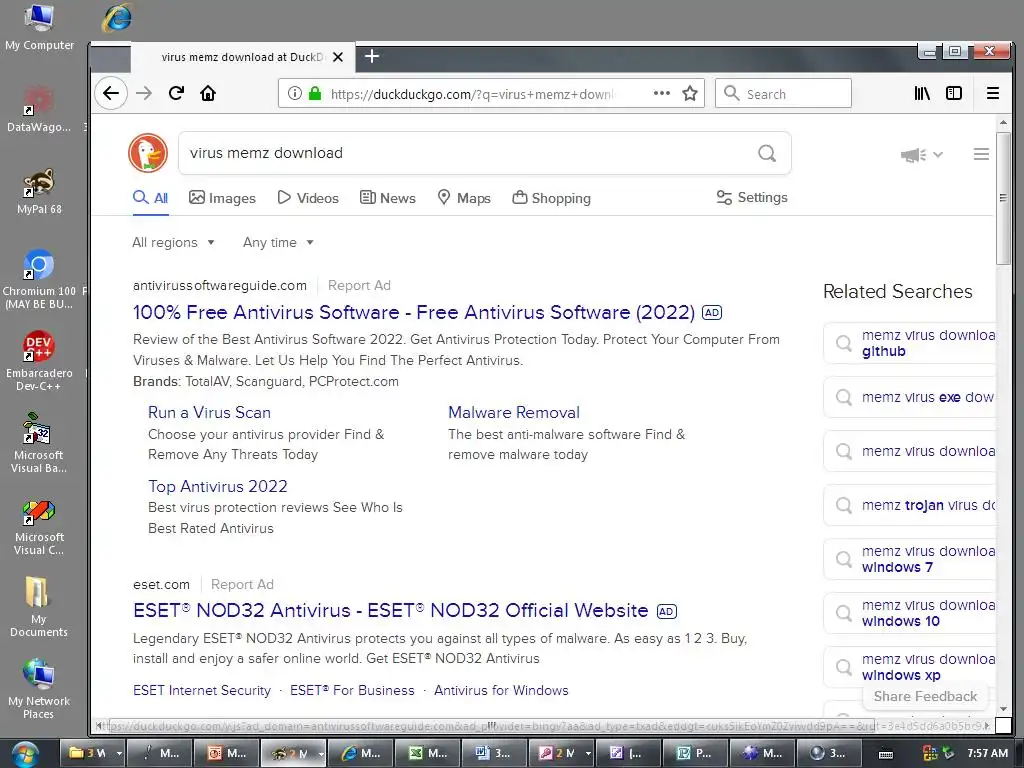The image size is (1024, 768).
Task: Click the megaphone spread icon
Action: pos(913,155)
